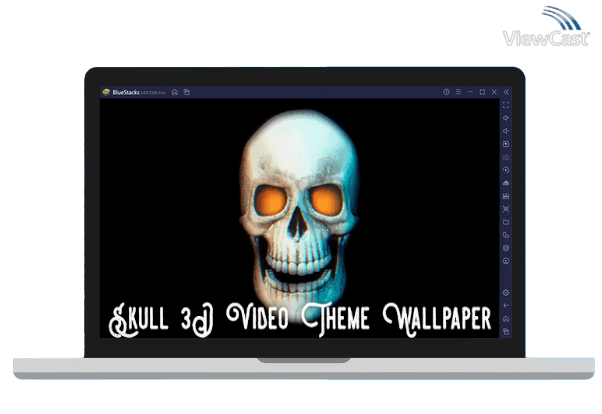602x414 pixels.
Task: Click the rotate screen icon in the sidebar
Action: coord(506,235)
